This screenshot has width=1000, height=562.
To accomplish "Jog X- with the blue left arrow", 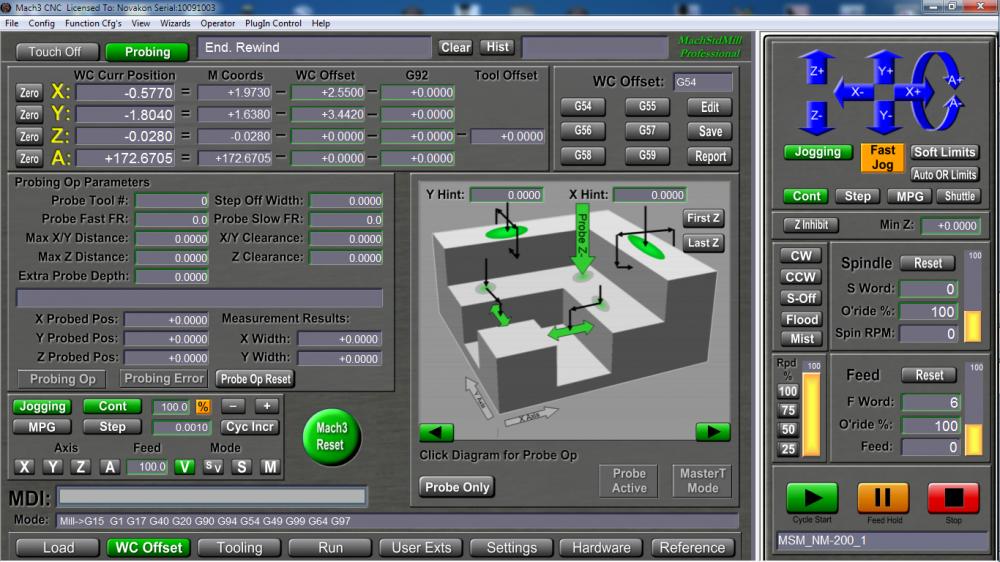I will pyautogui.click(x=855, y=92).
